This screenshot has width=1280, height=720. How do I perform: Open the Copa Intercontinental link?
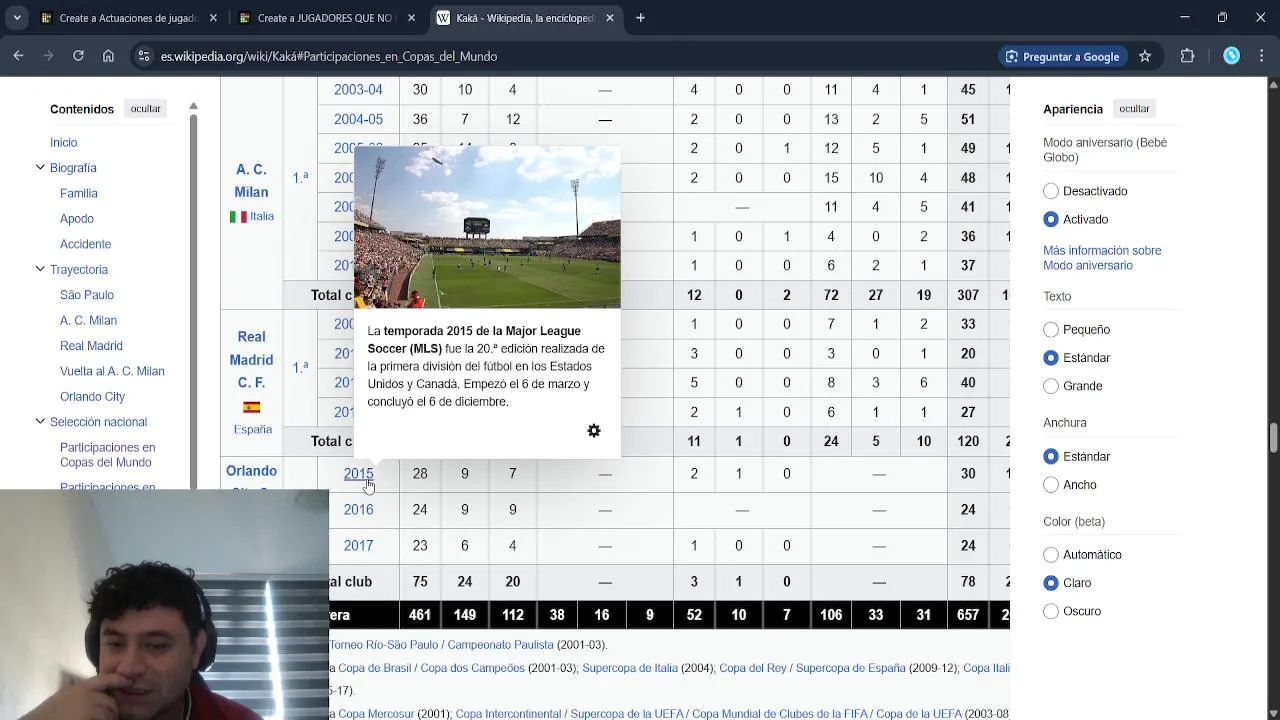click(x=508, y=714)
